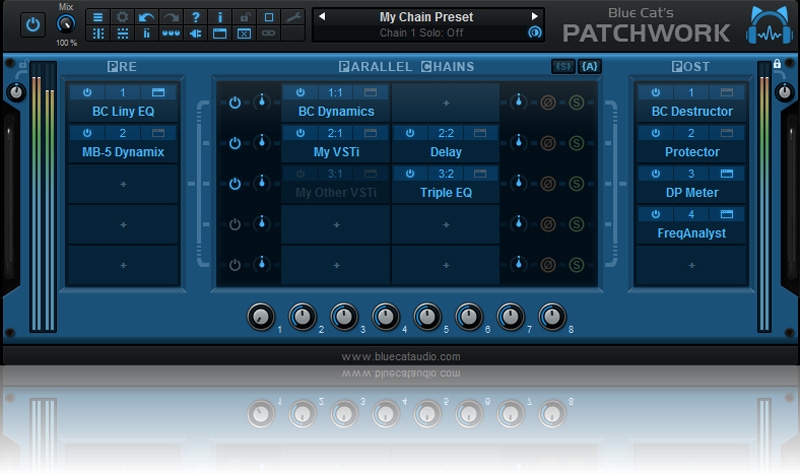Viewport: 800px width, 475px height.
Task: Select the FreqAnalyst plugin in Post section
Action: tap(691, 233)
